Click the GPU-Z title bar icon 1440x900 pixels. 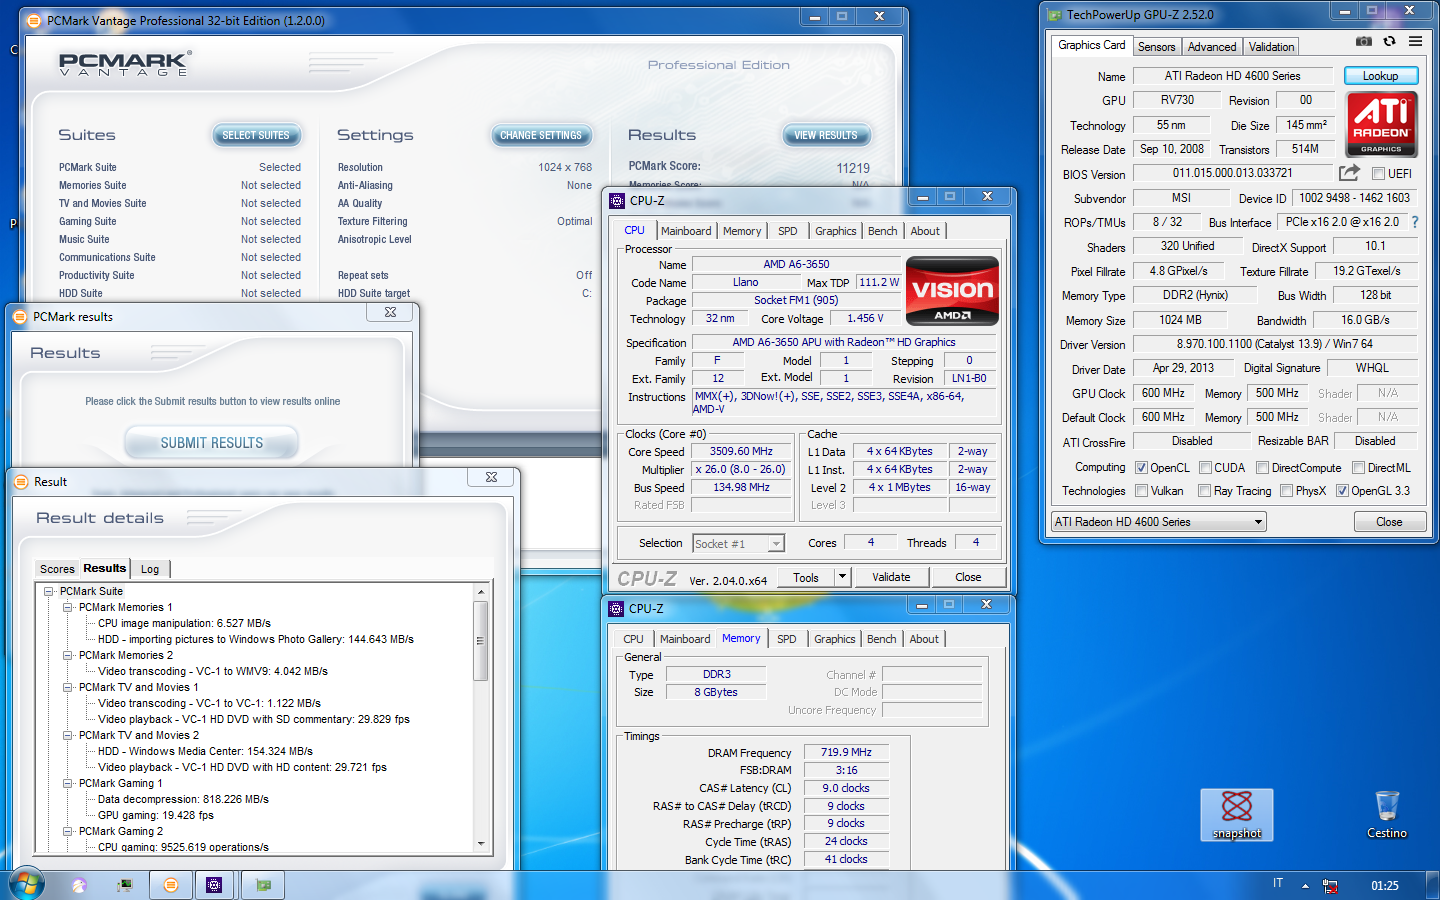click(1054, 15)
